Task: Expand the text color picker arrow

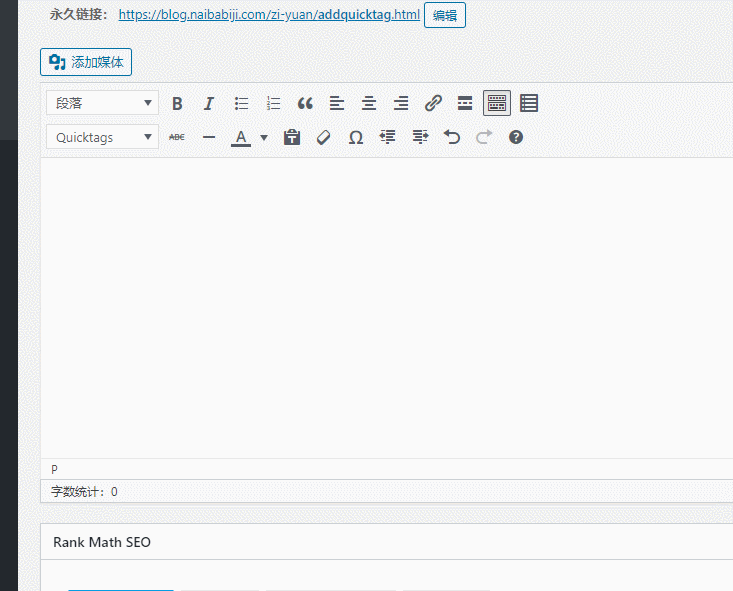Action: pyautogui.click(x=264, y=137)
